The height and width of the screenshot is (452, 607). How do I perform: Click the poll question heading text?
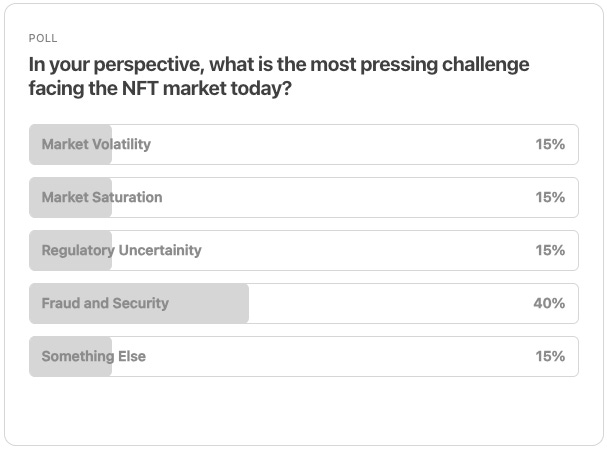(x=279, y=76)
